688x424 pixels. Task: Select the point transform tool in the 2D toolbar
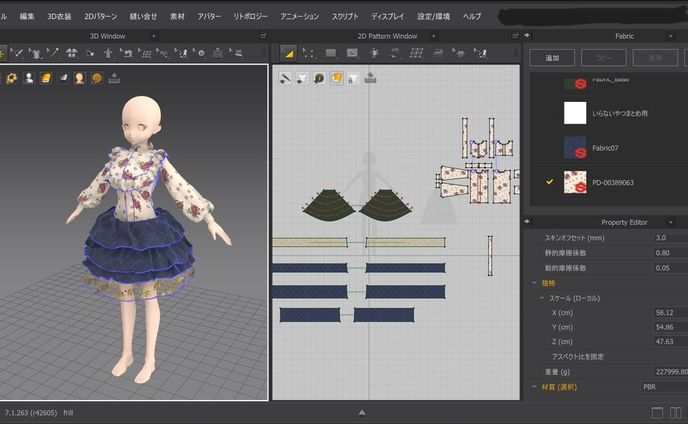308,53
